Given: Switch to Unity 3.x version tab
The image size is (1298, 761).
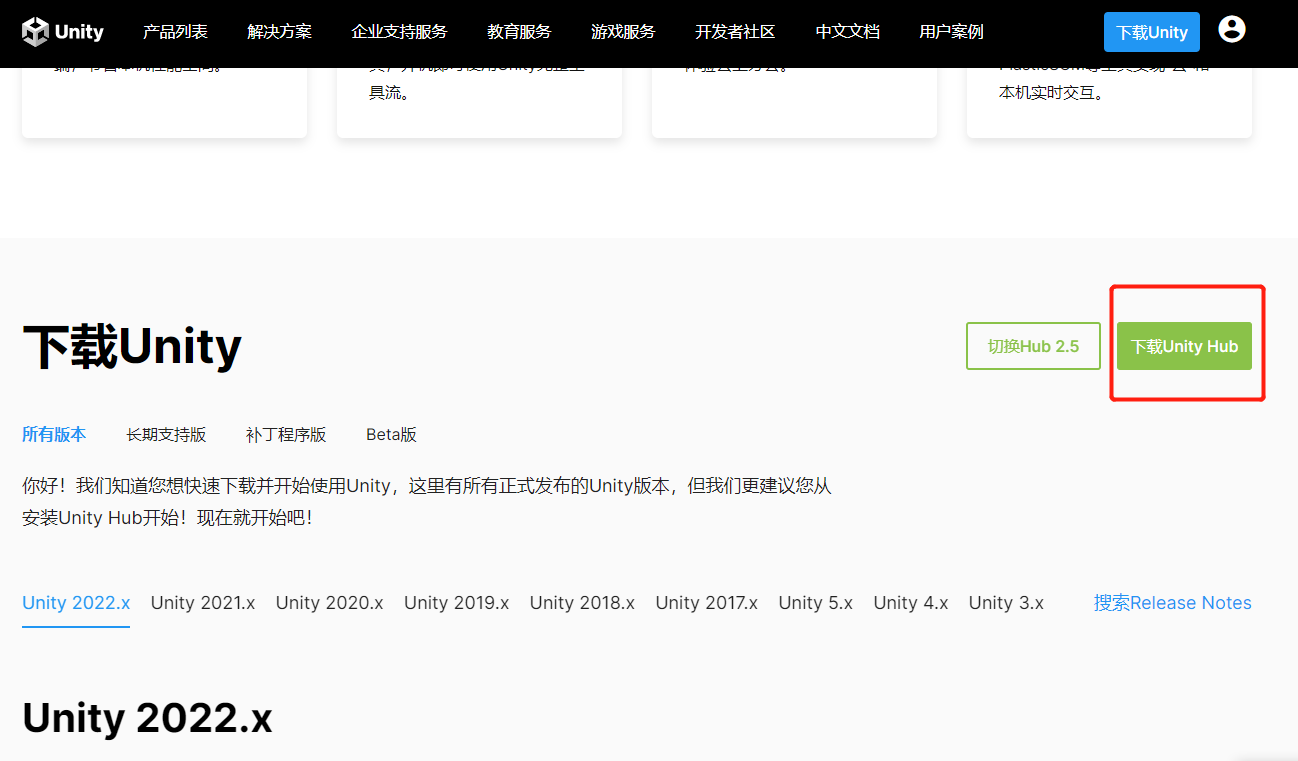Looking at the screenshot, I should (1006, 603).
